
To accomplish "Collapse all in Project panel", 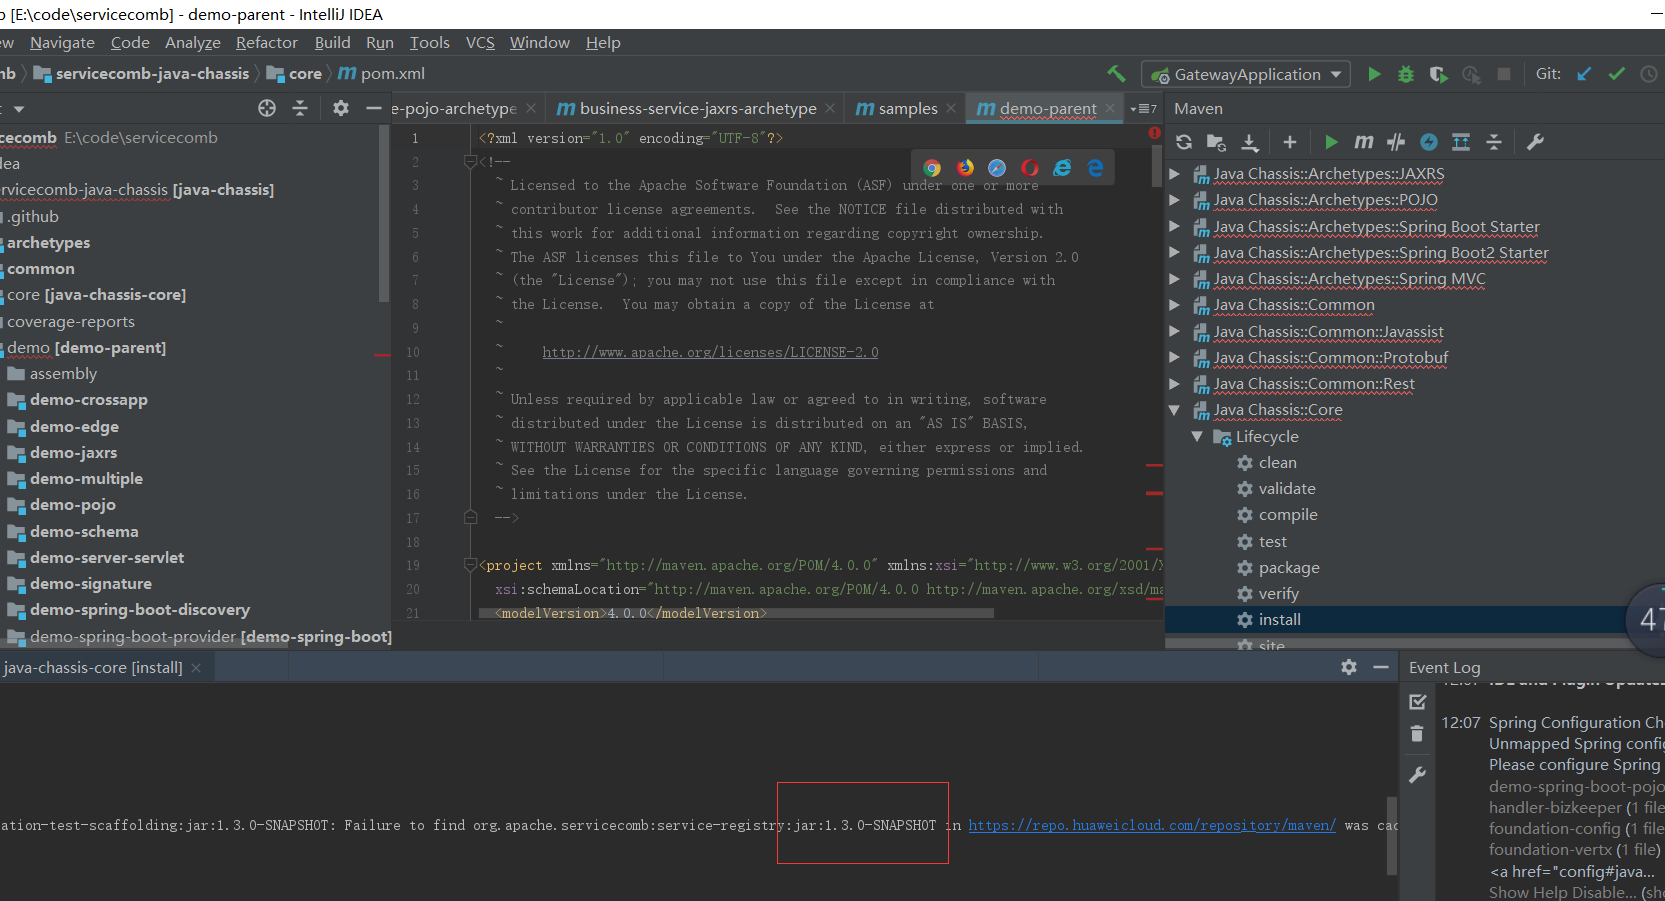I will click(300, 108).
